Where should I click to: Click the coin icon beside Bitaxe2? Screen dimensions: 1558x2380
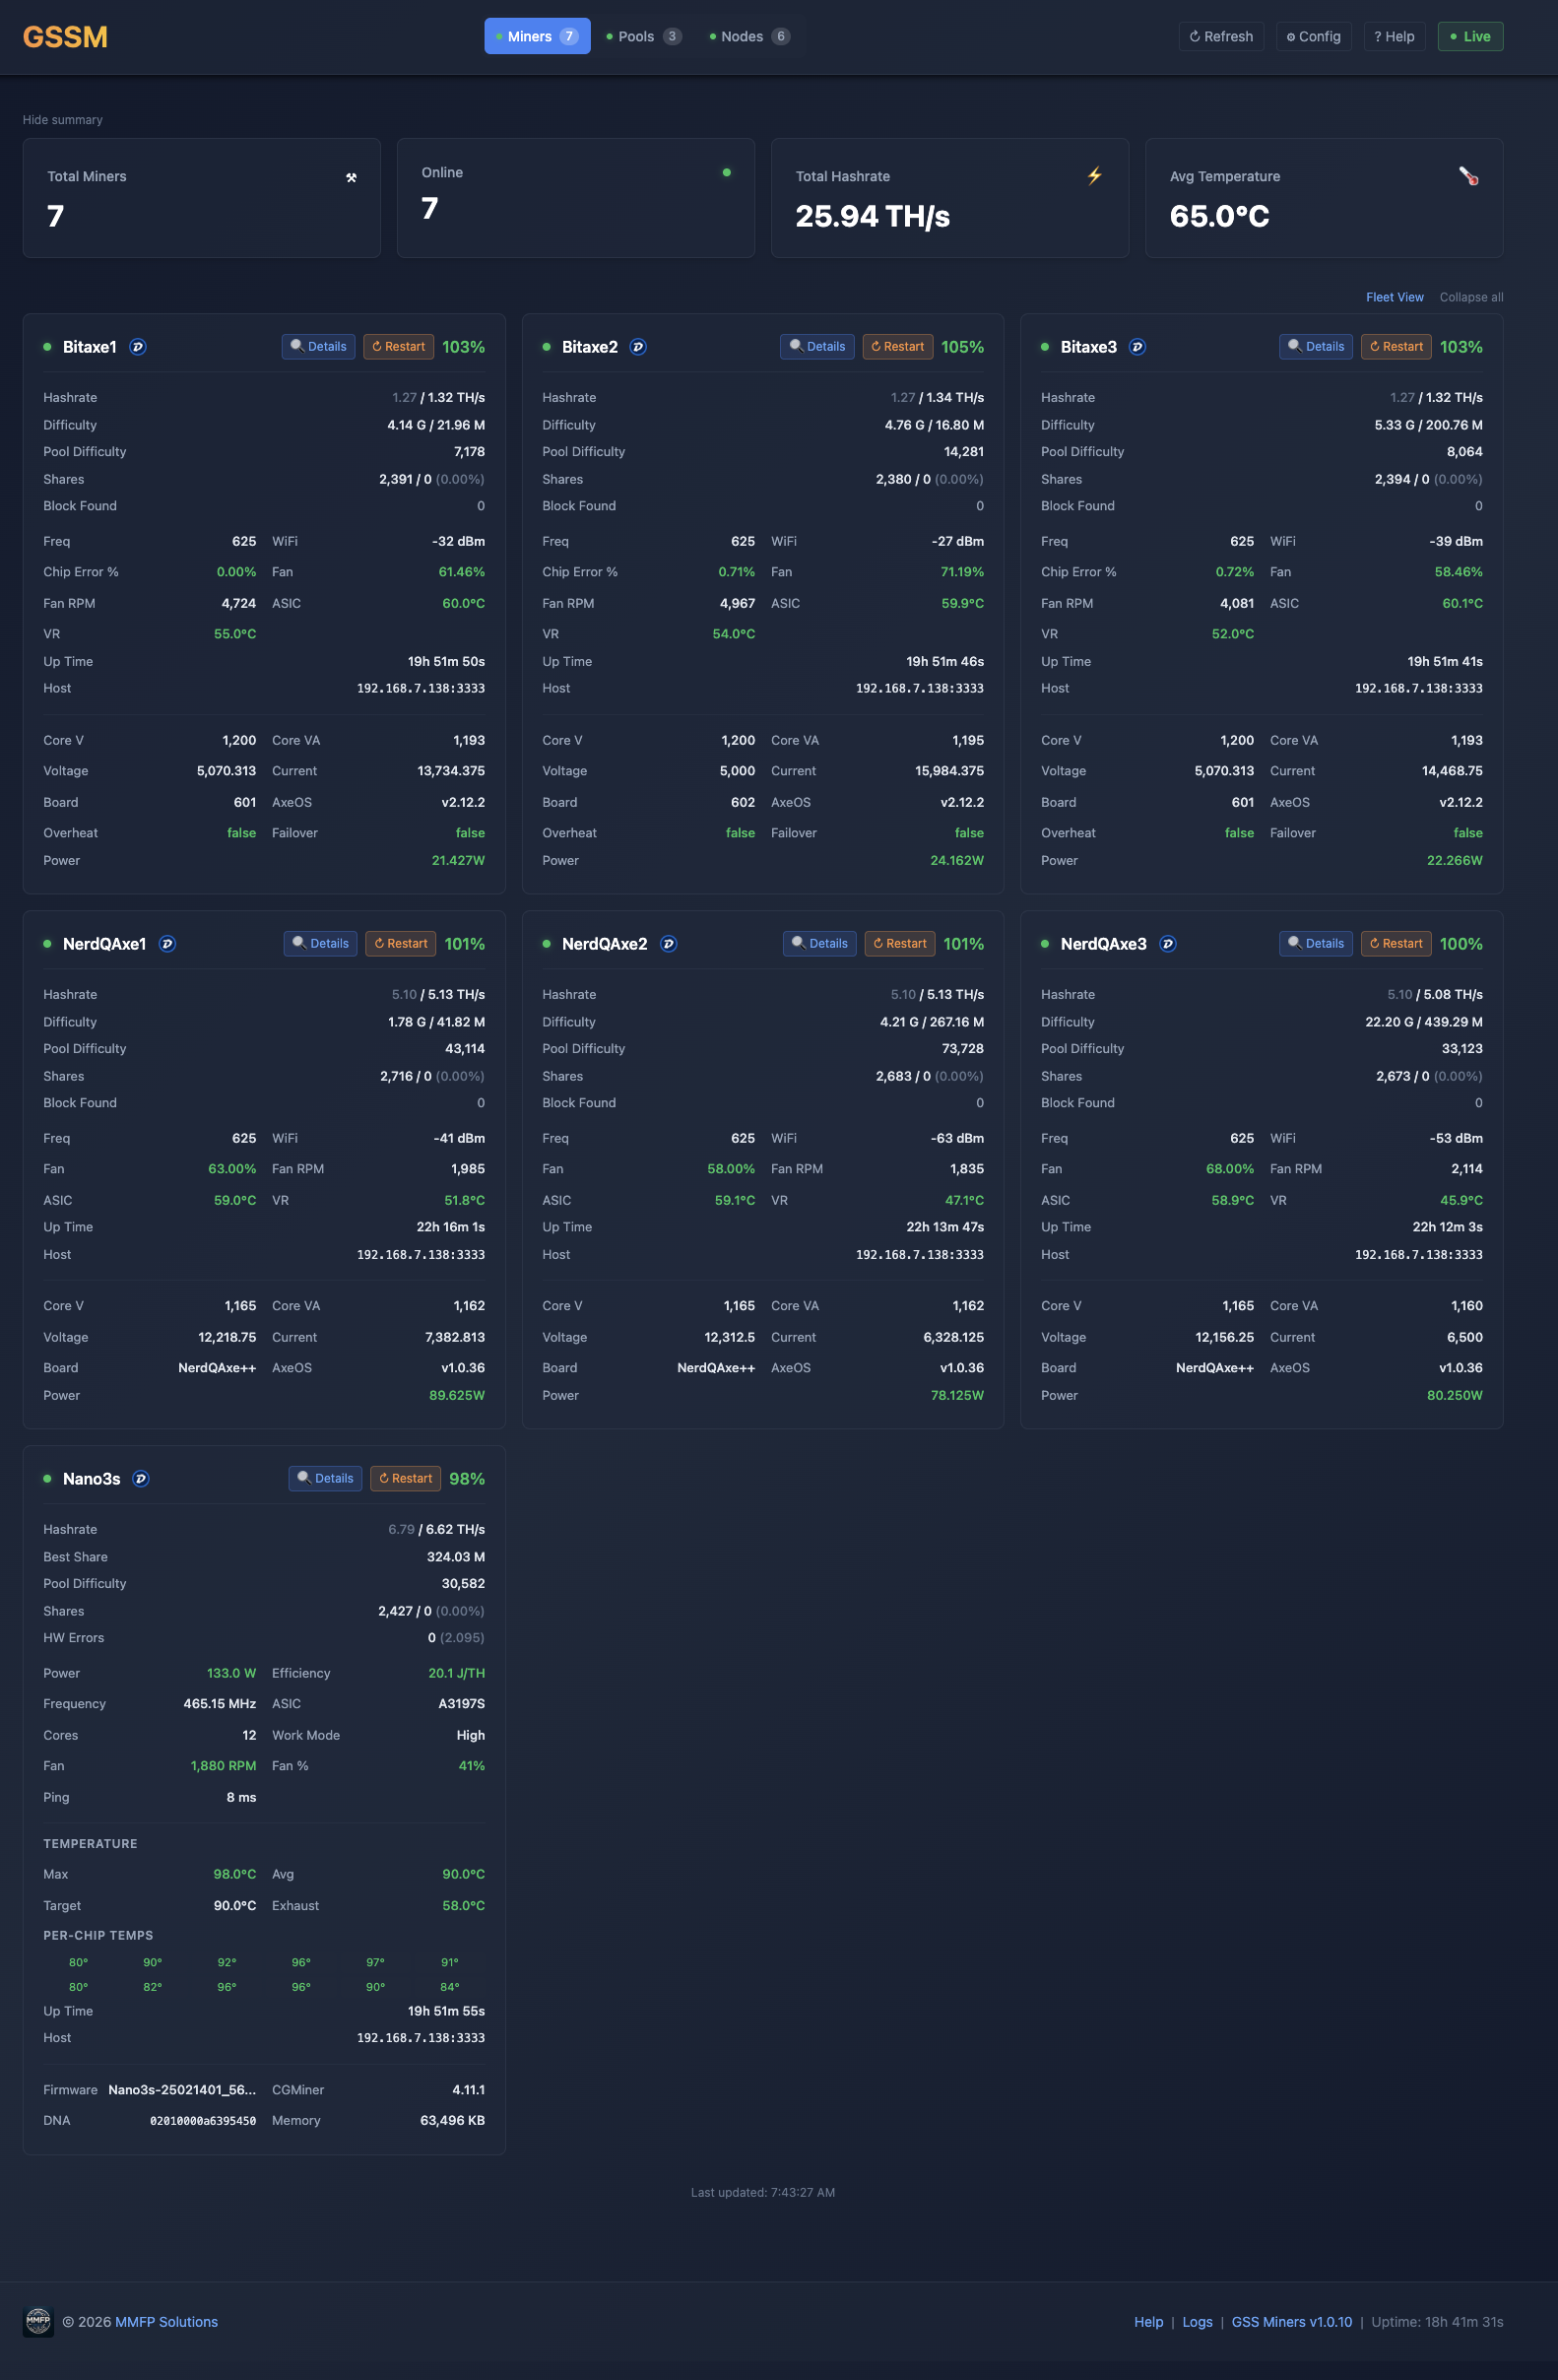click(x=638, y=347)
